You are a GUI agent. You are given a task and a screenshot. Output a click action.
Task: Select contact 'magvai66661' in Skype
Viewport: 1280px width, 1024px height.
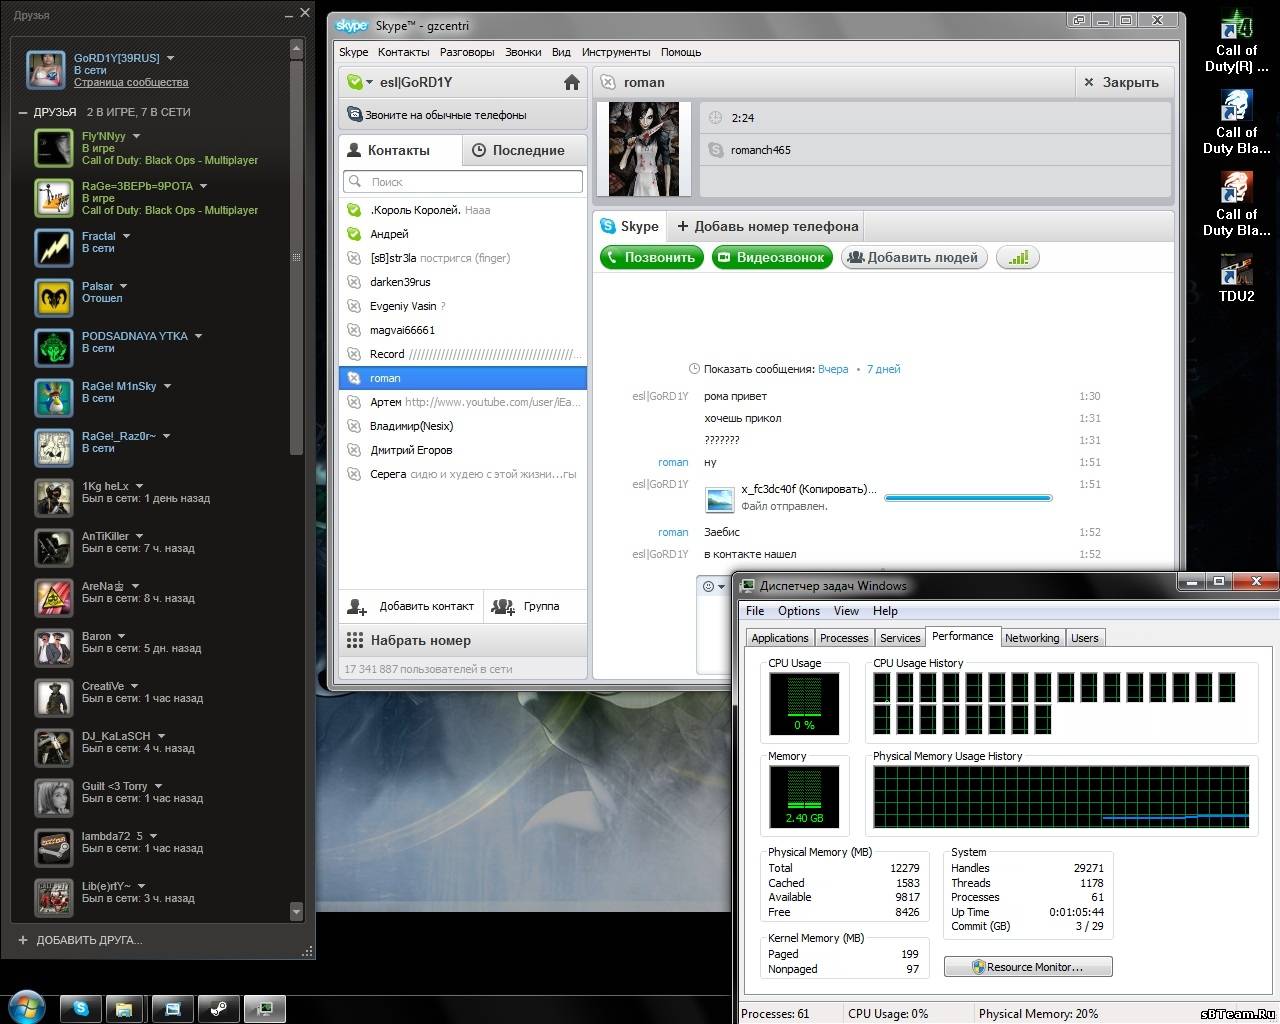click(x=463, y=330)
